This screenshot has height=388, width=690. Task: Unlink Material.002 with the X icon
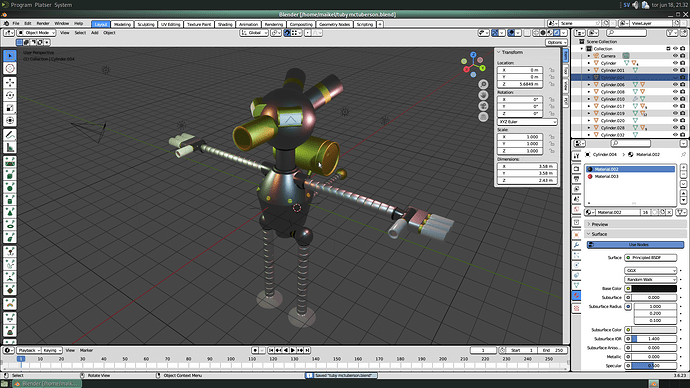coord(669,212)
